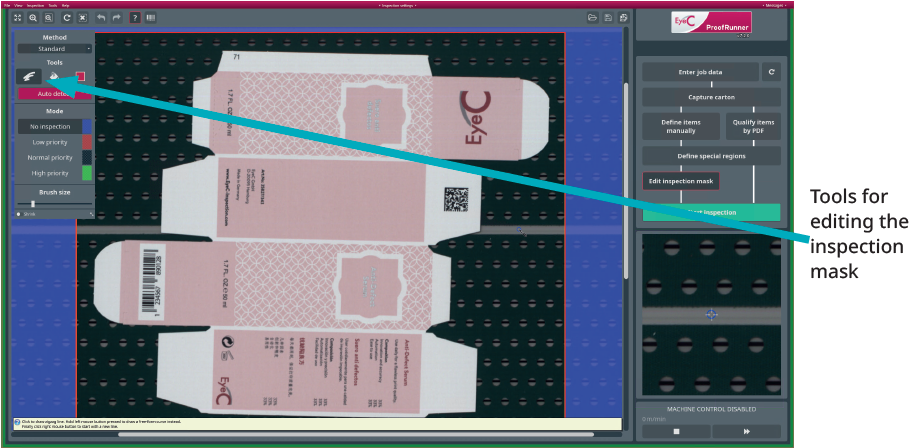Click Define items manually button

tap(681, 127)
